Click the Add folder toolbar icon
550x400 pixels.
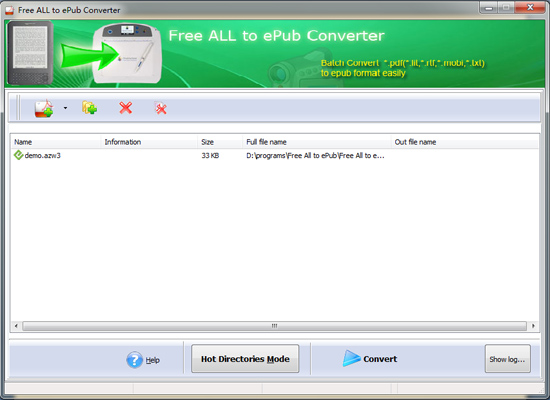pyautogui.click(x=89, y=108)
